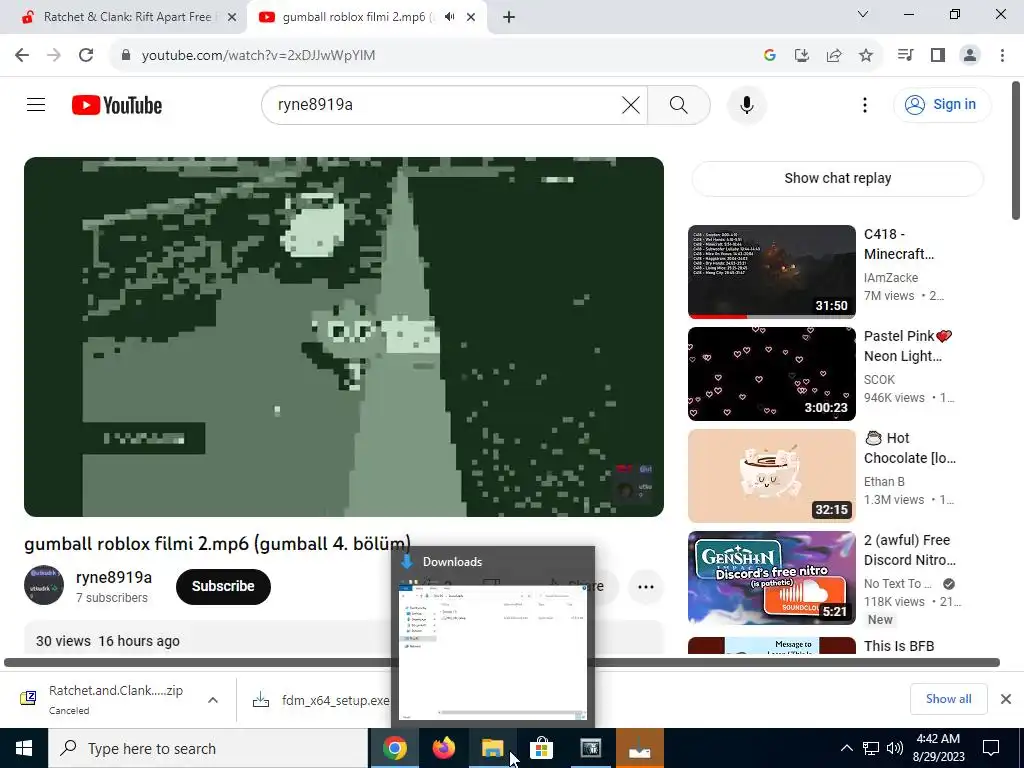Submit YouTube search with magnifier
The width and height of the screenshot is (1024, 768).
point(679,105)
